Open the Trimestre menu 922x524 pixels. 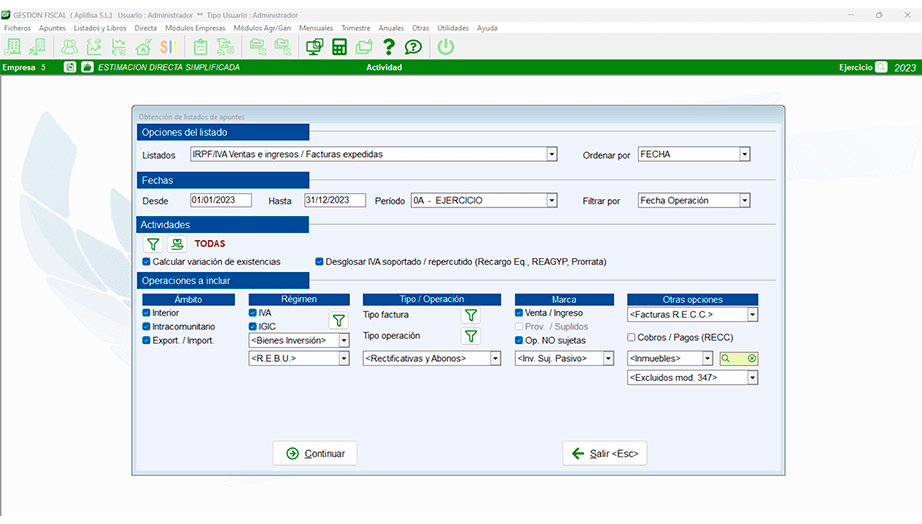click(x=355, y=28)
